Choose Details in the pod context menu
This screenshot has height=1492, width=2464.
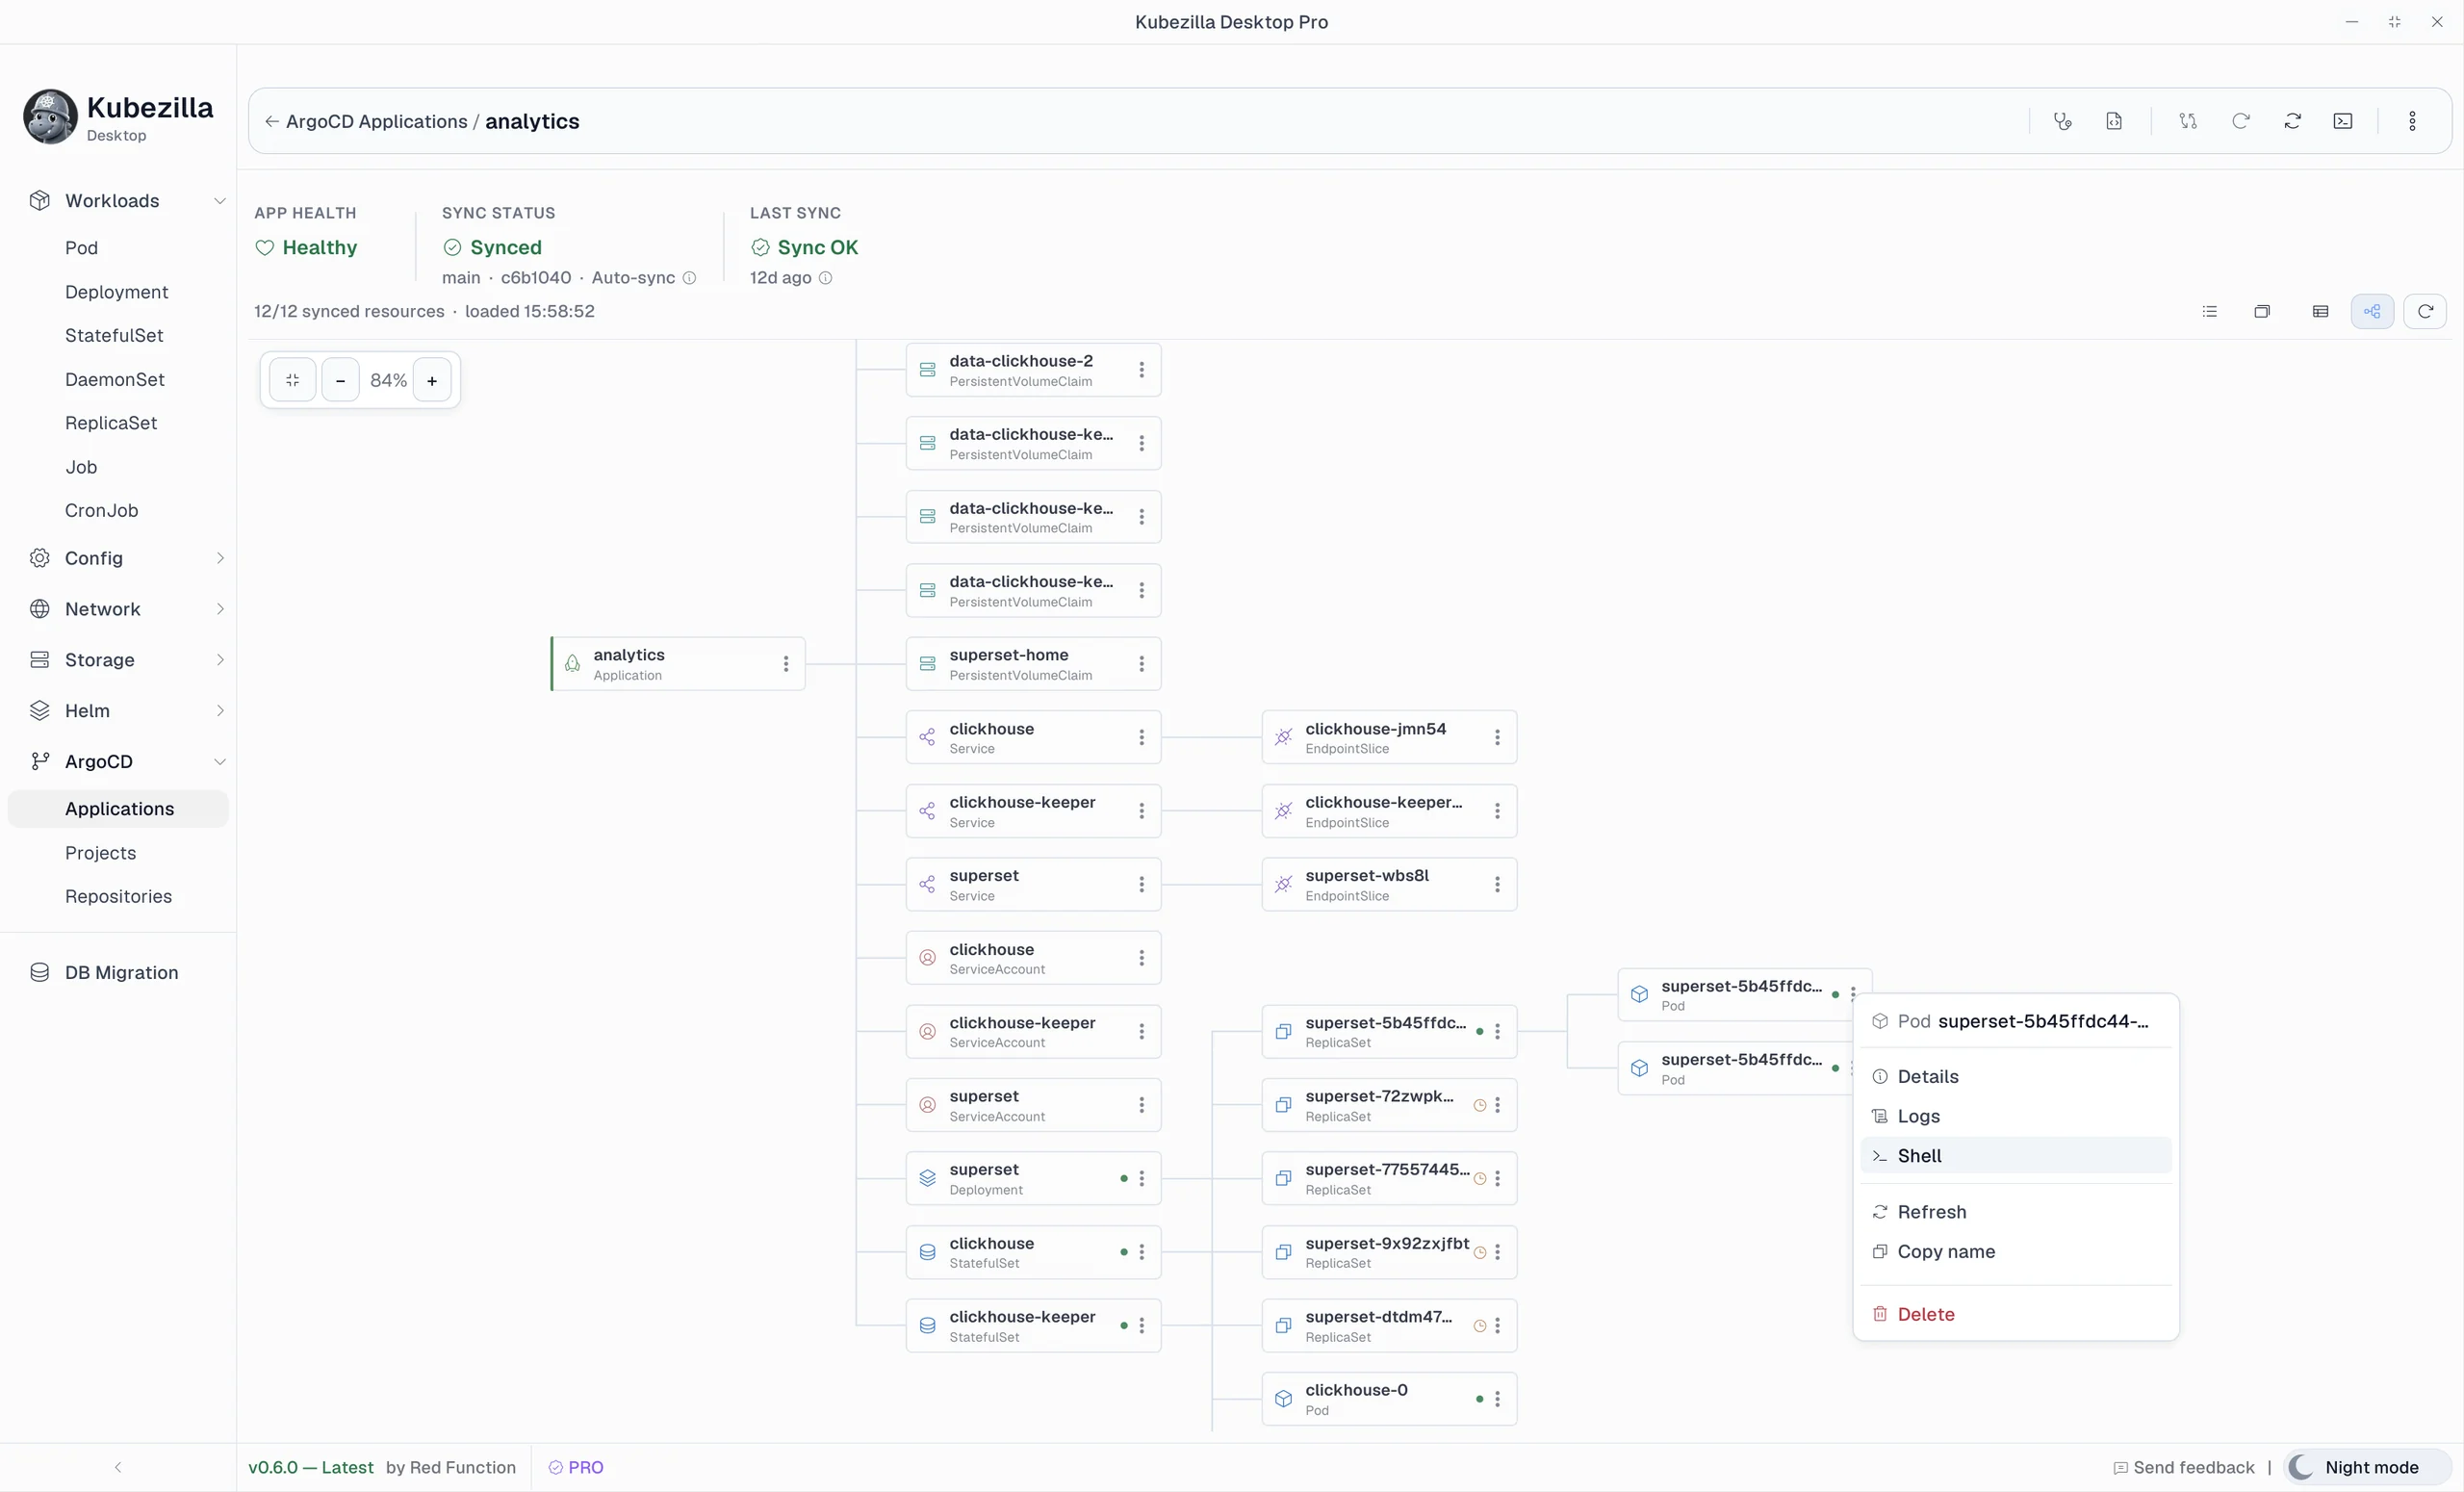(2015, 1076)
